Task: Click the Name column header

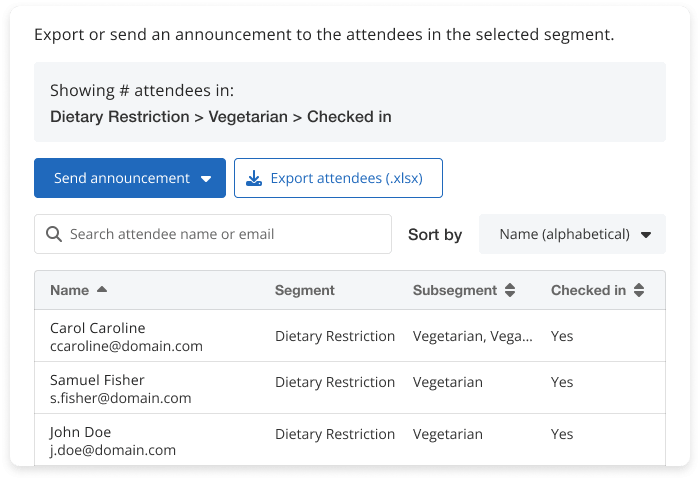Action: [69, 290]
